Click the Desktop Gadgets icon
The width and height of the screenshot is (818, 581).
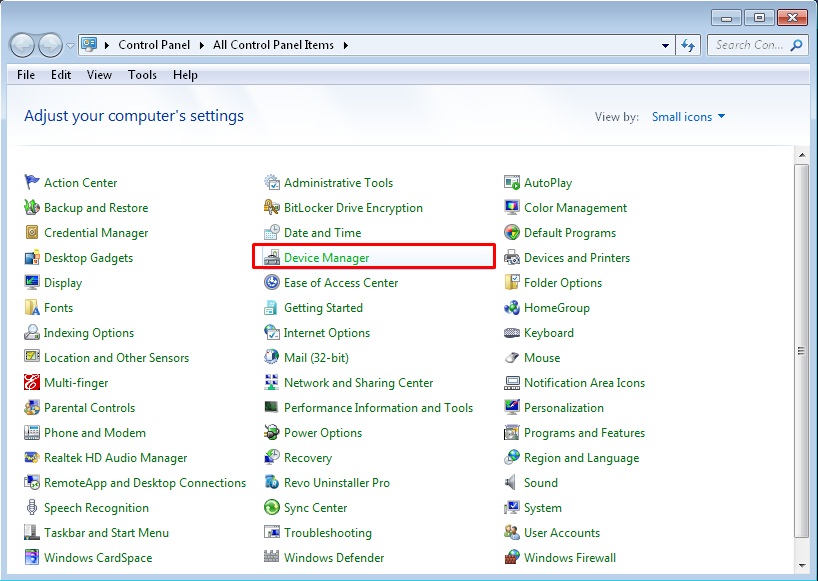click(32, 257)
